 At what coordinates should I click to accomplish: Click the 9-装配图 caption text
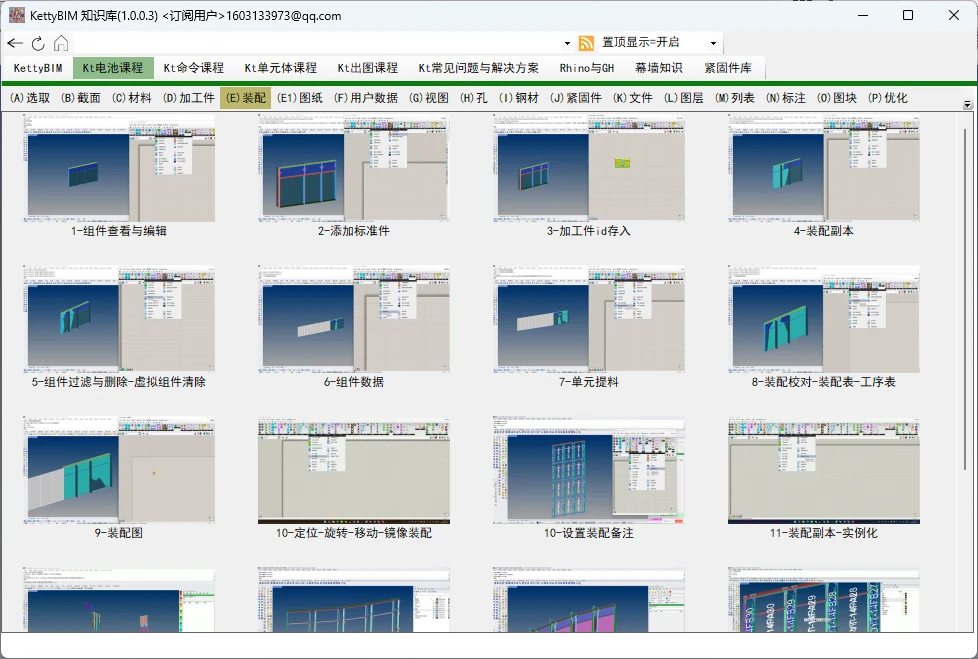(119, 532)
